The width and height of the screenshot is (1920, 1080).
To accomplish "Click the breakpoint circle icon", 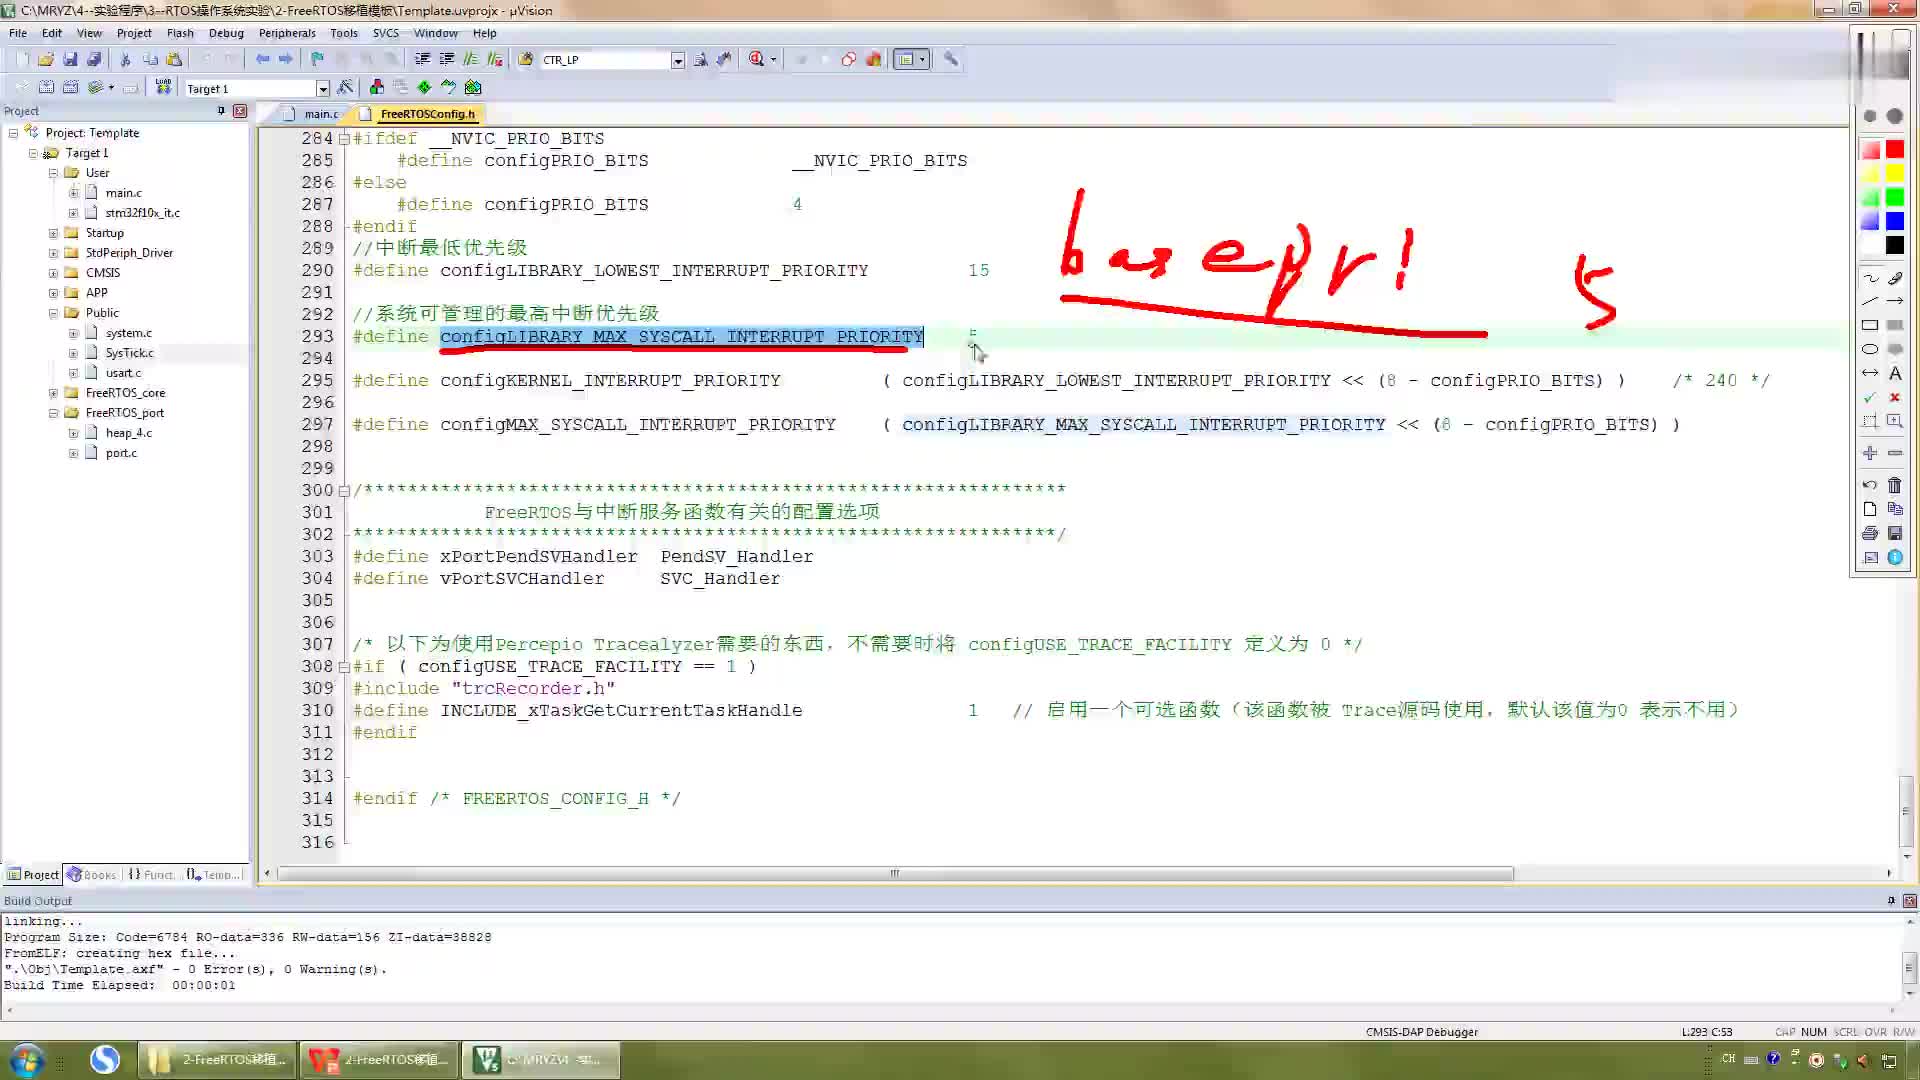I will click(848, 60).
